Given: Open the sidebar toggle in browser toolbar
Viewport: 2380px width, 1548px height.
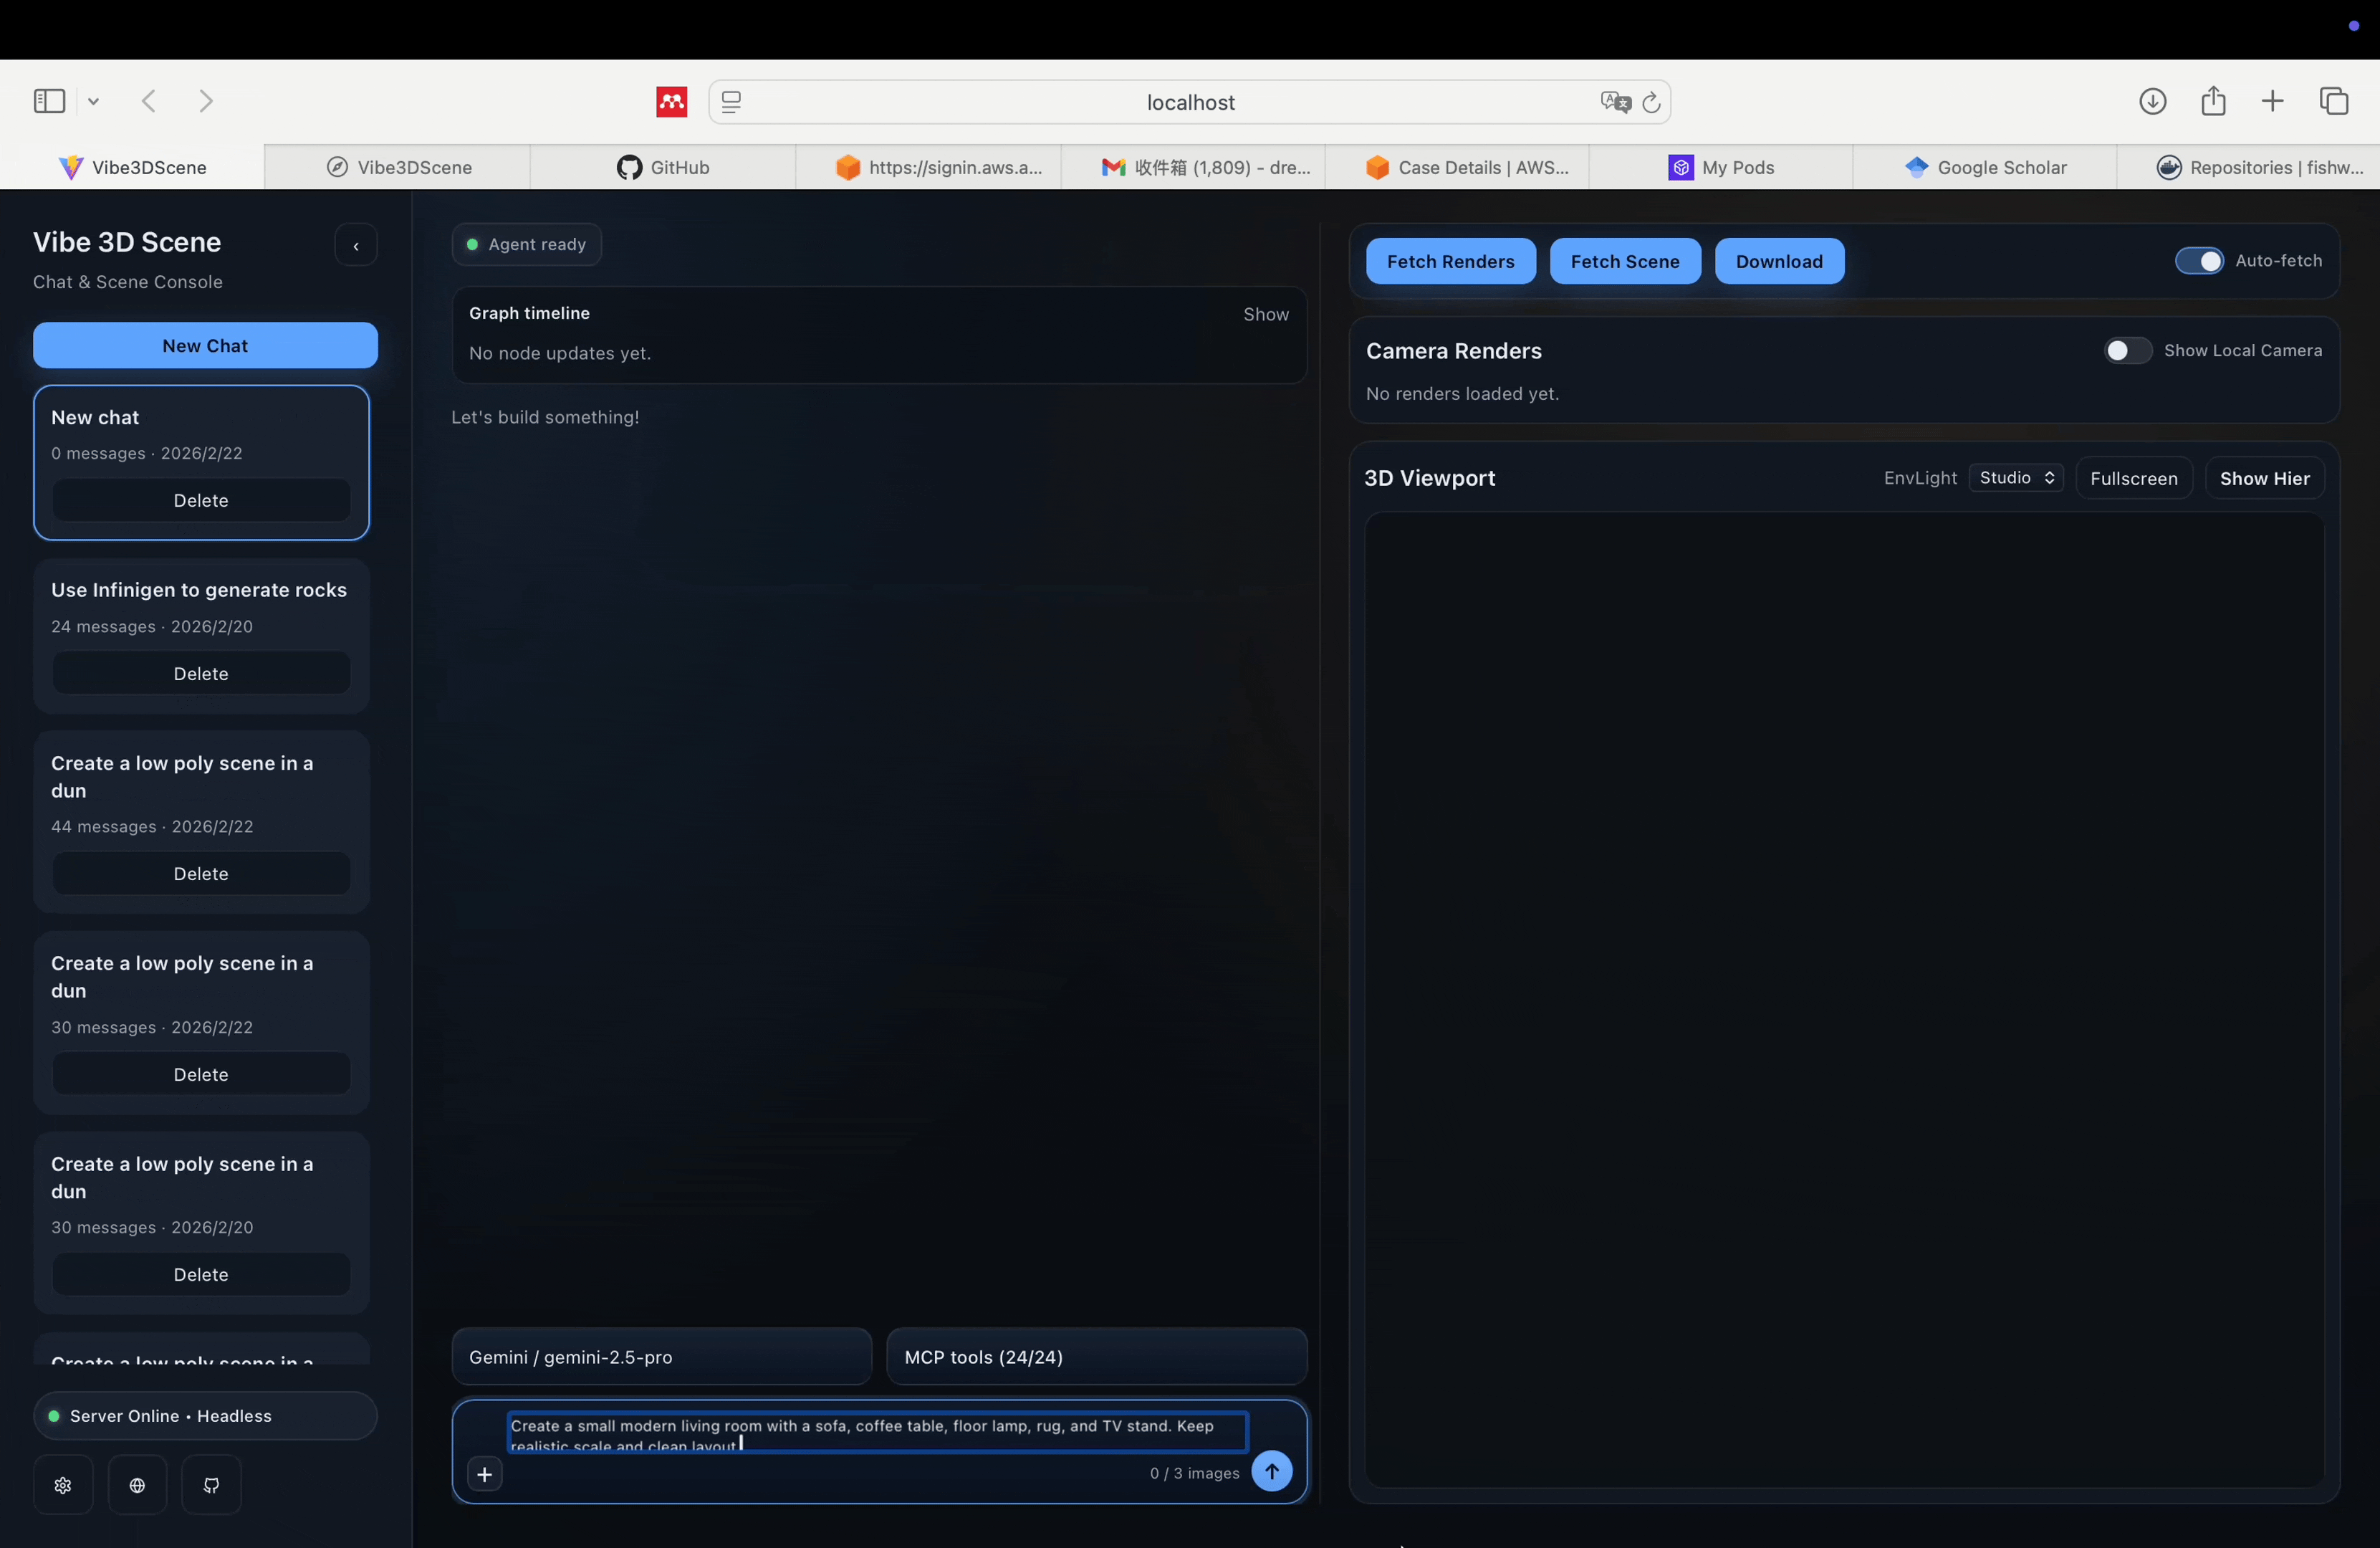Looking at the screenshot, I should pyautogui.click(x=47, y=100).
